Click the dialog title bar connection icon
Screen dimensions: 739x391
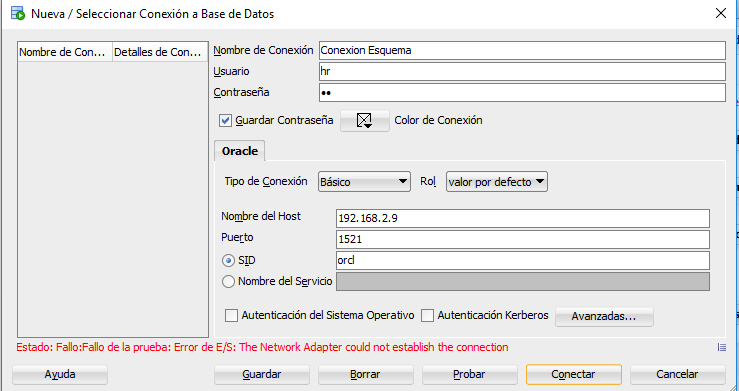coord(18,13)
